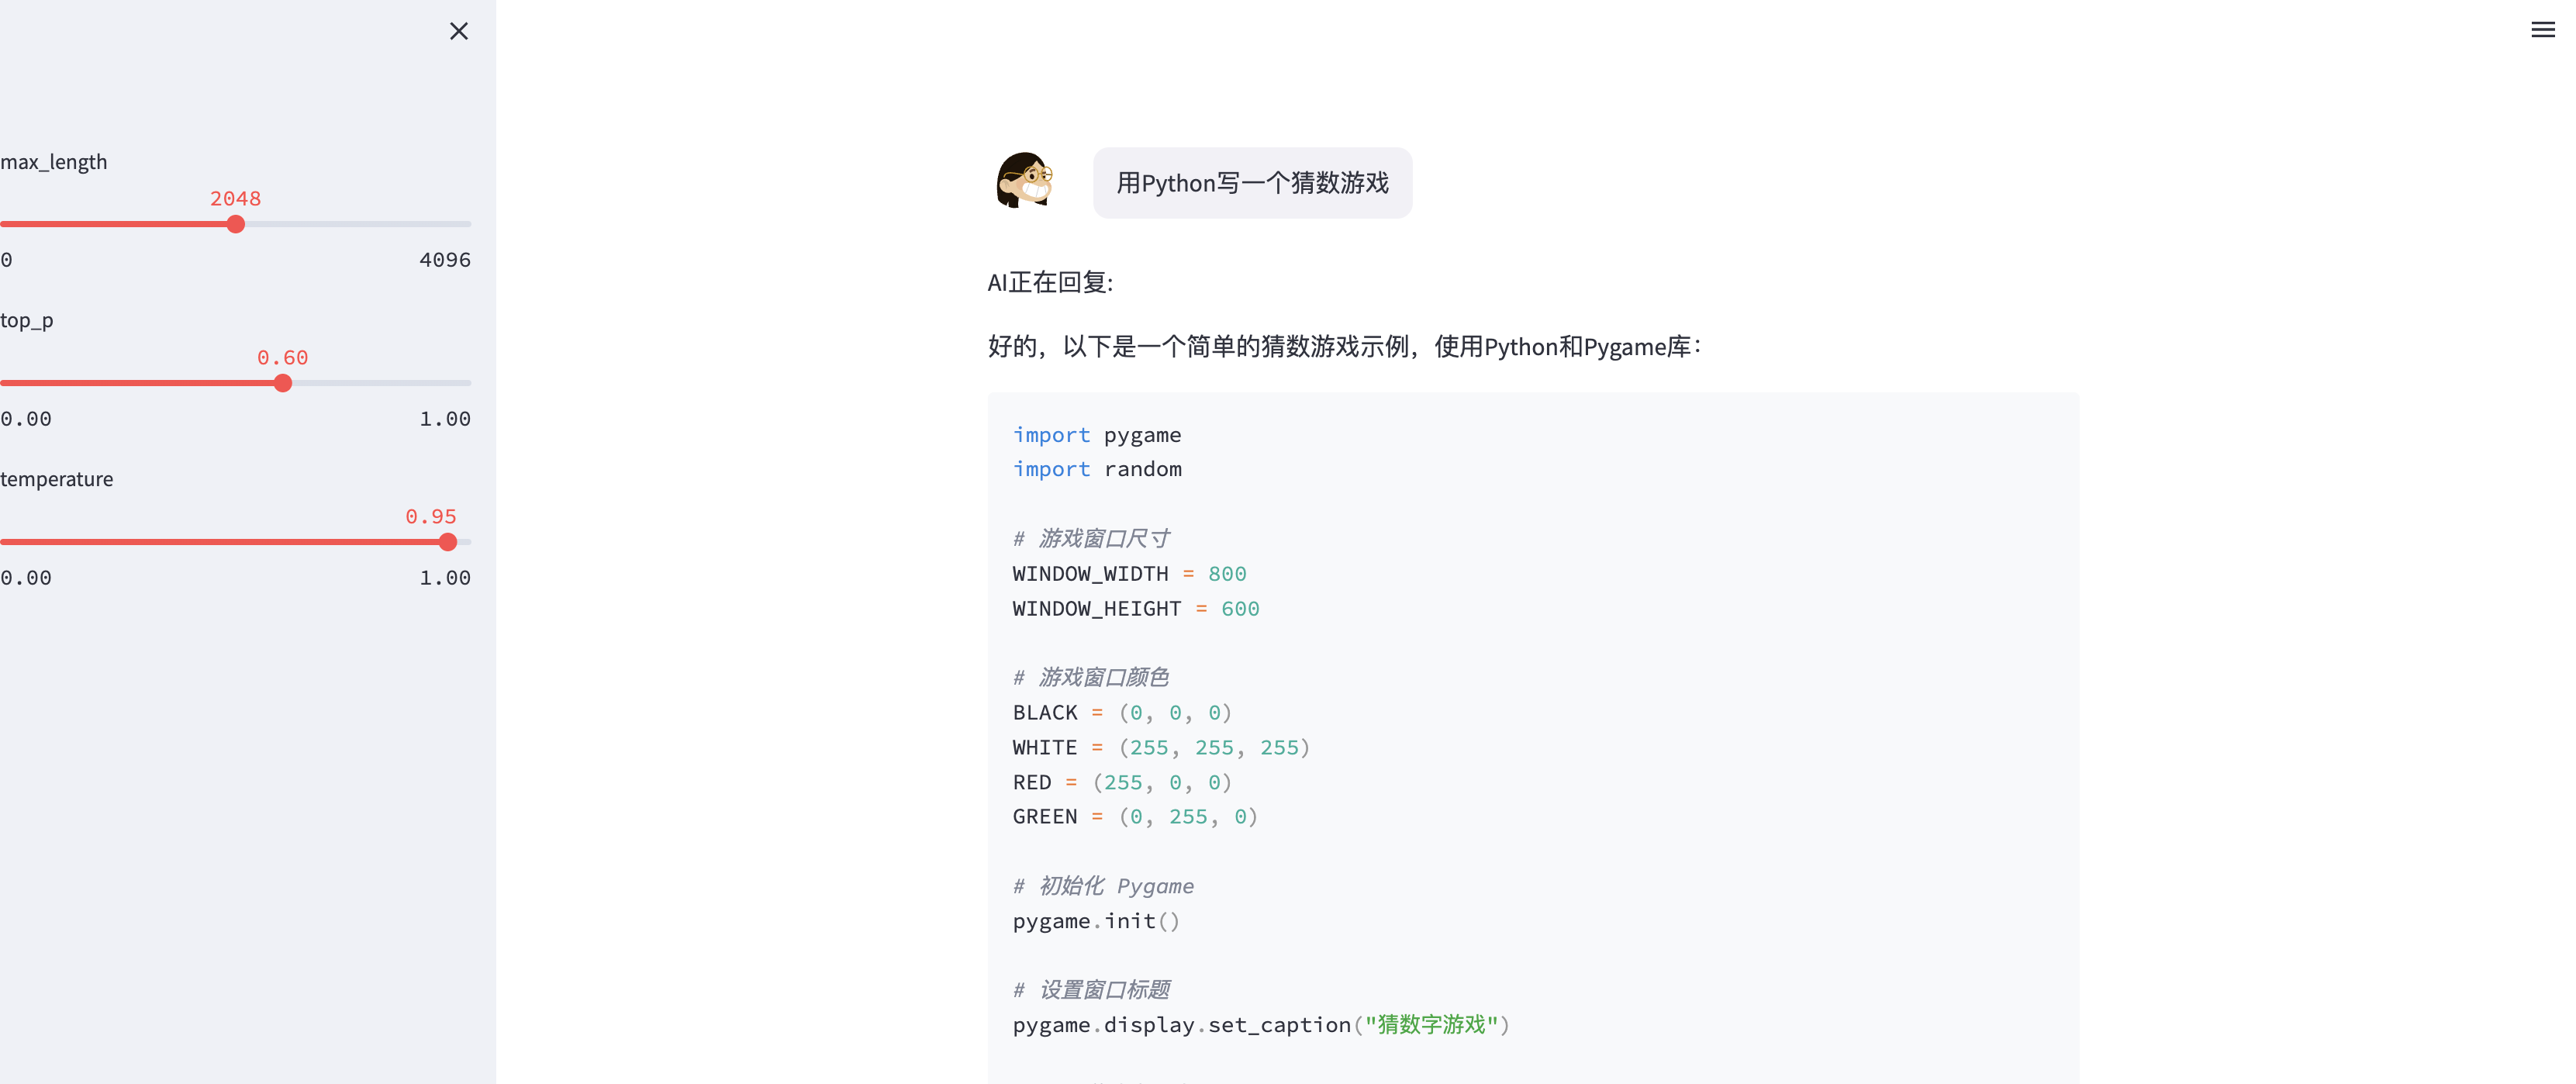Select the WINDOW_WIDTH value 800
Viewport: 2576px width, 1084px height.
point(1228,573)
